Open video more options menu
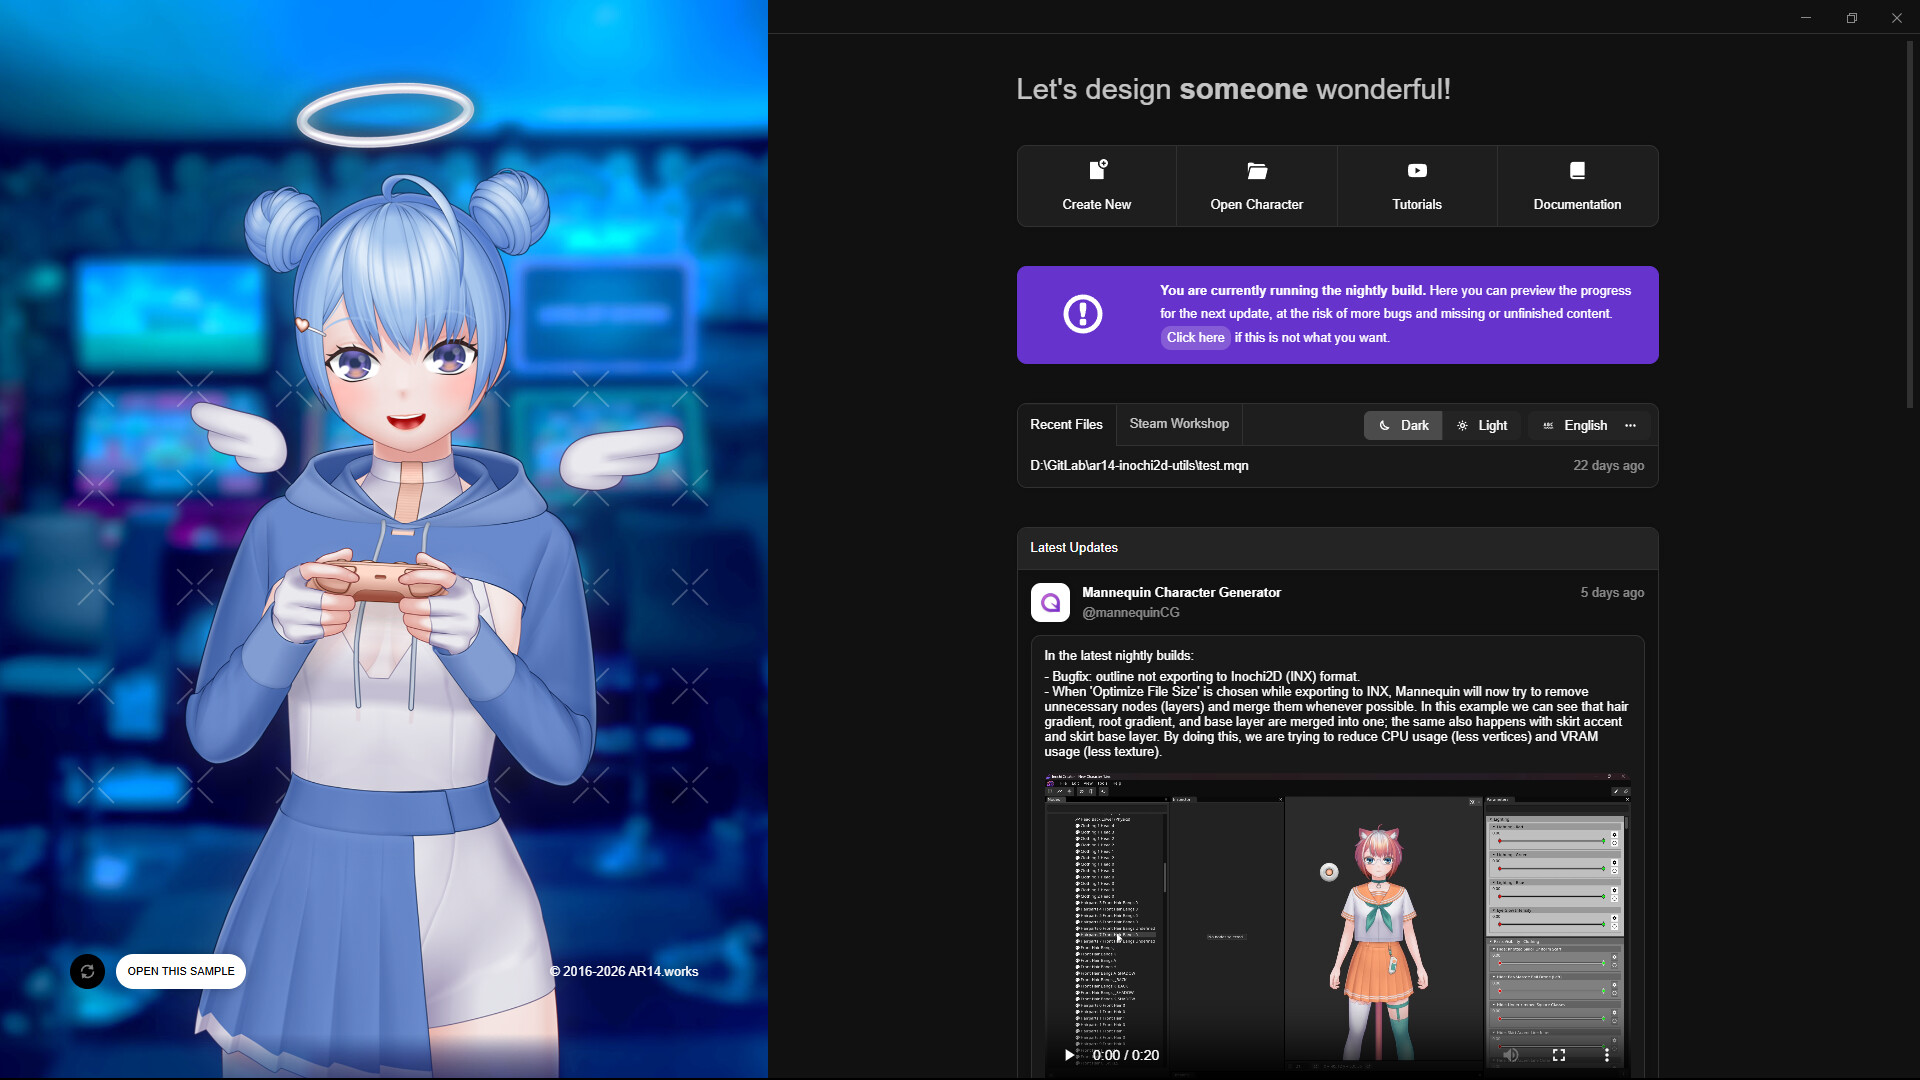This screenshot has height=1080, width=1920. coord(1607,1055)
